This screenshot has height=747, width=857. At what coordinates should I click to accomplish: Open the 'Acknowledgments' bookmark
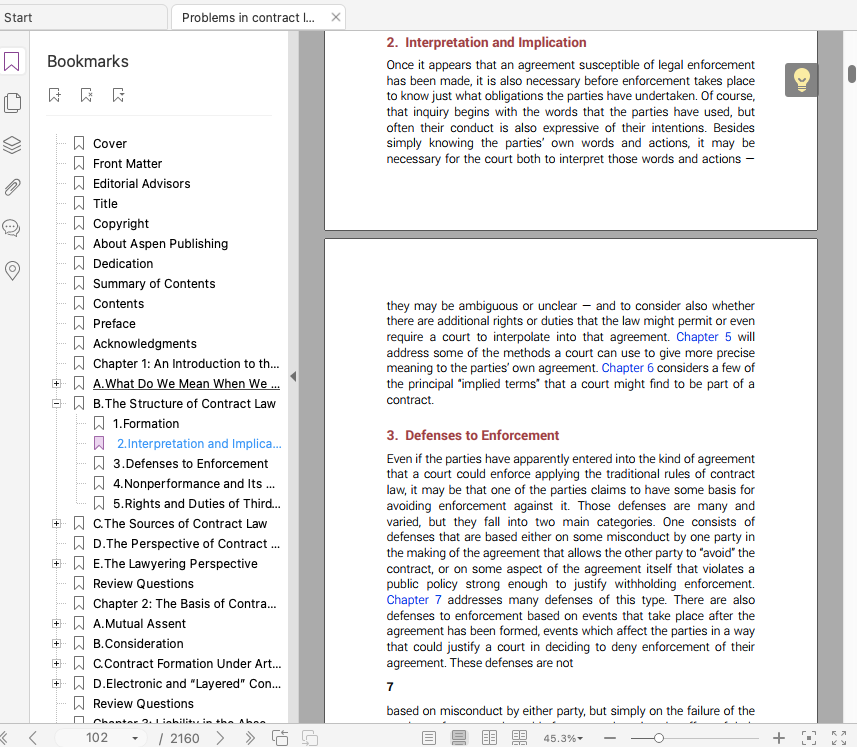click(x=145, y=344)
